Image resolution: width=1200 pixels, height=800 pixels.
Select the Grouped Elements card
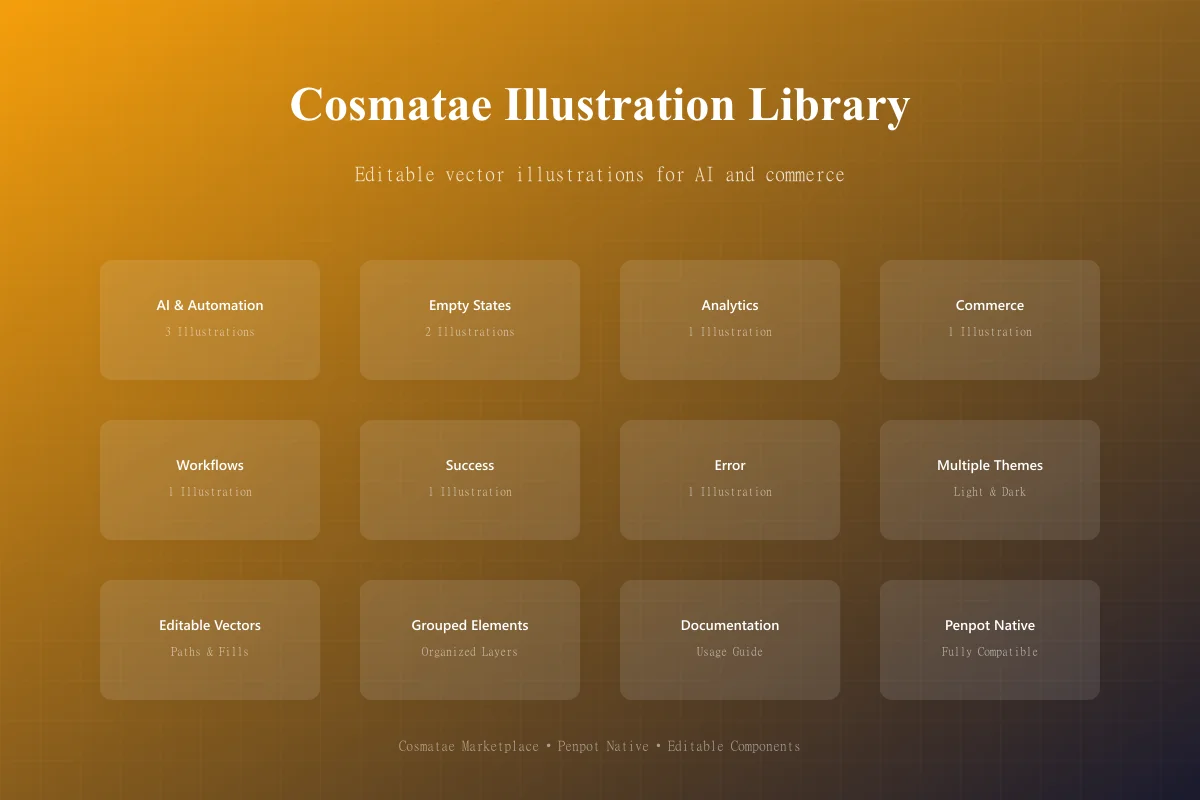[x=470, y=640]
